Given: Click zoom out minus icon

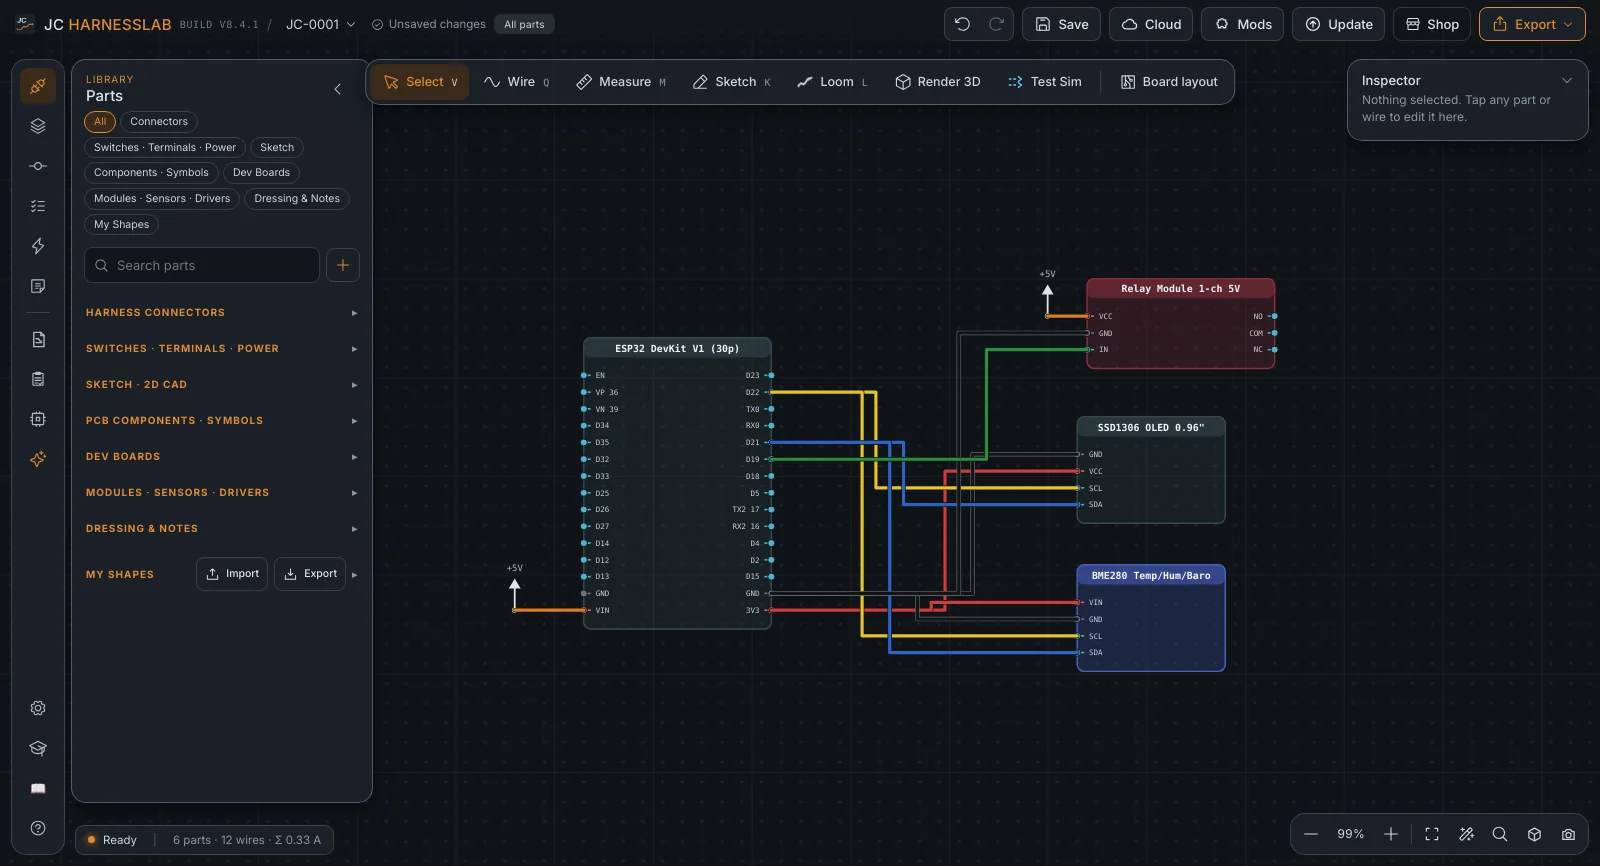Looking at the screenshot, I should click(1311, 834).
